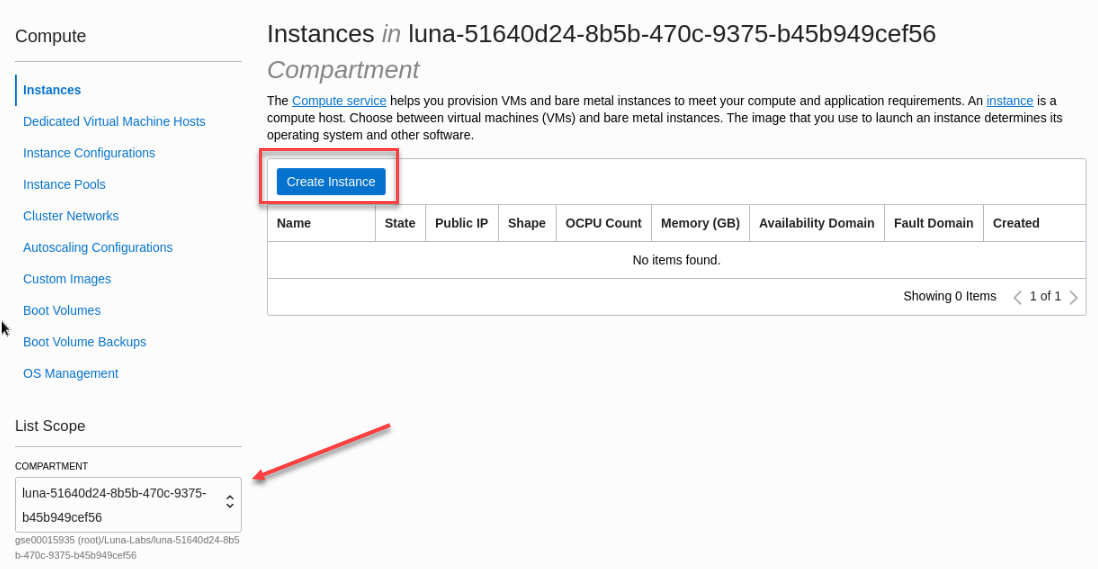Sort by the State column header
Viewport: 1098px width, 569px height.
coord(400,223)
